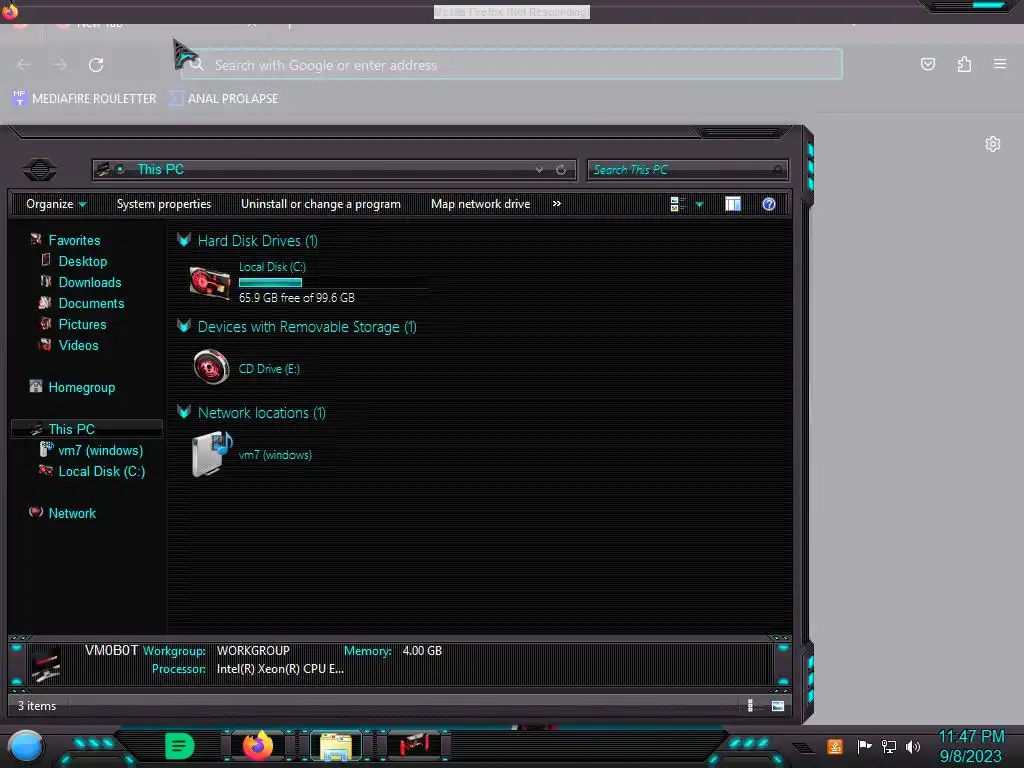Show more toolbar commands chevron
This screenshot has height=768, width=1024.
556,204
